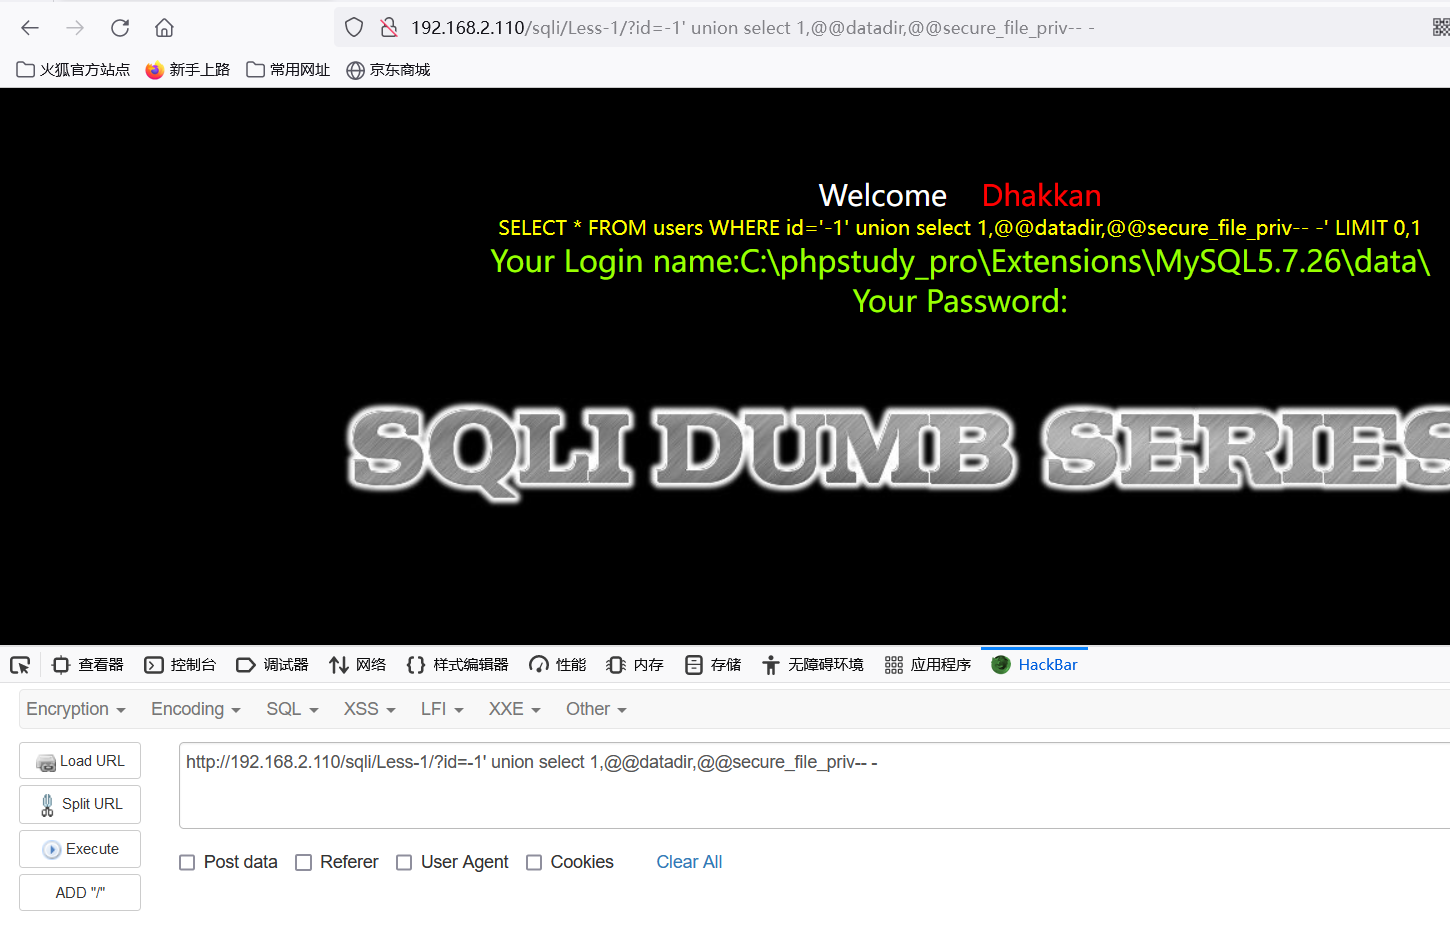Open the 查看器 inspector panel

click(x=88, y=665)
